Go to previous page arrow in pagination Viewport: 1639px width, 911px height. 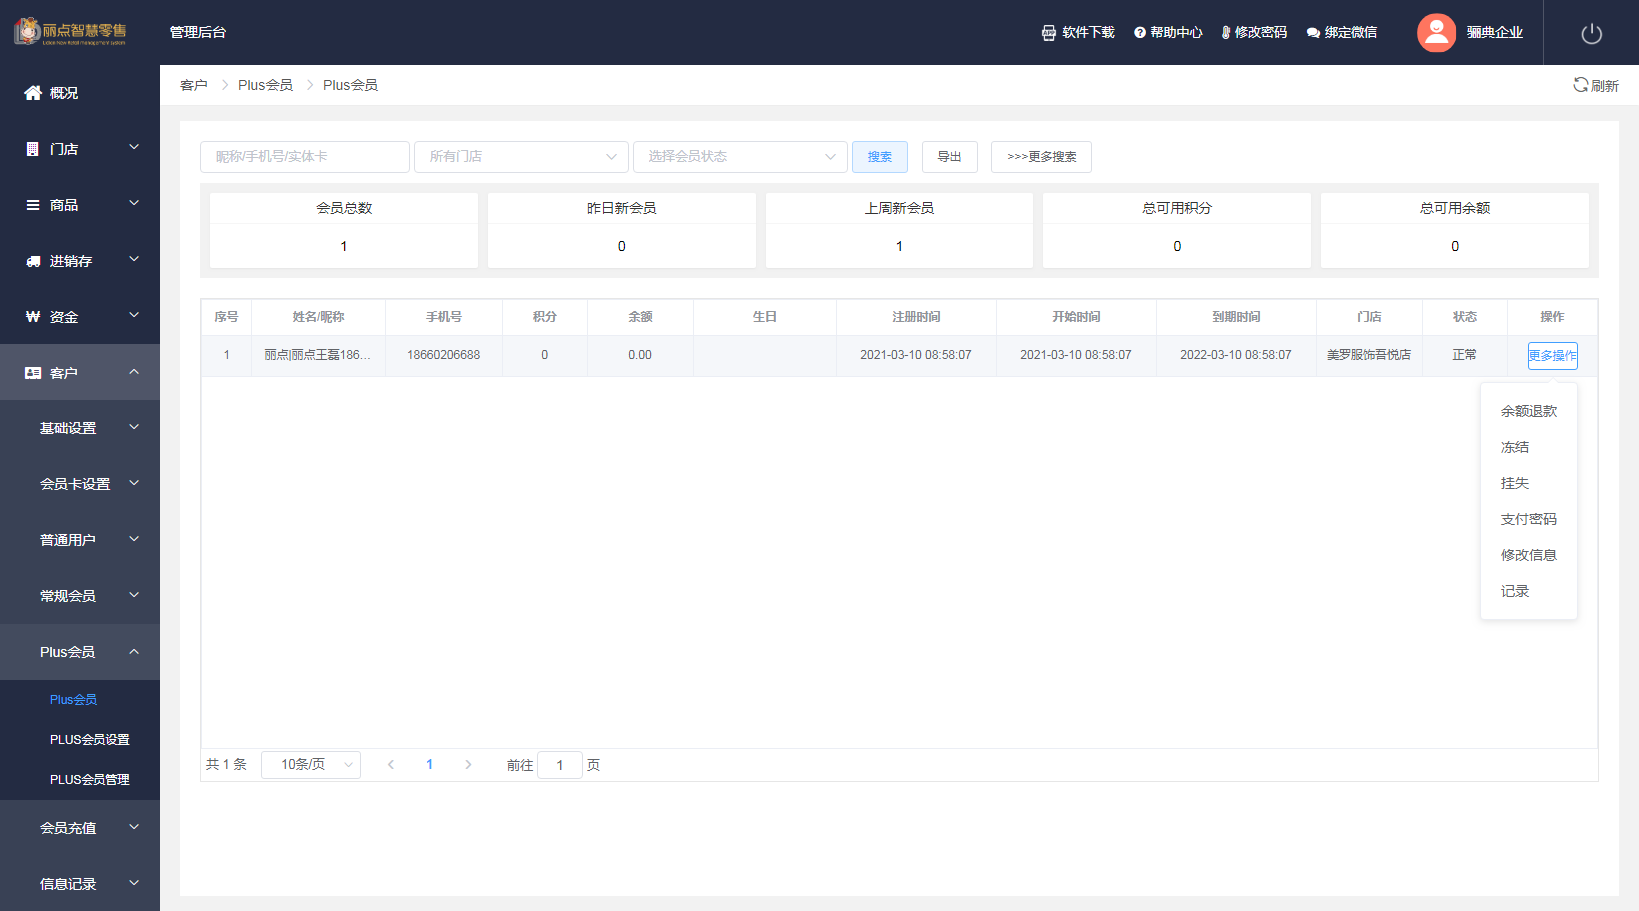(391, 765)
